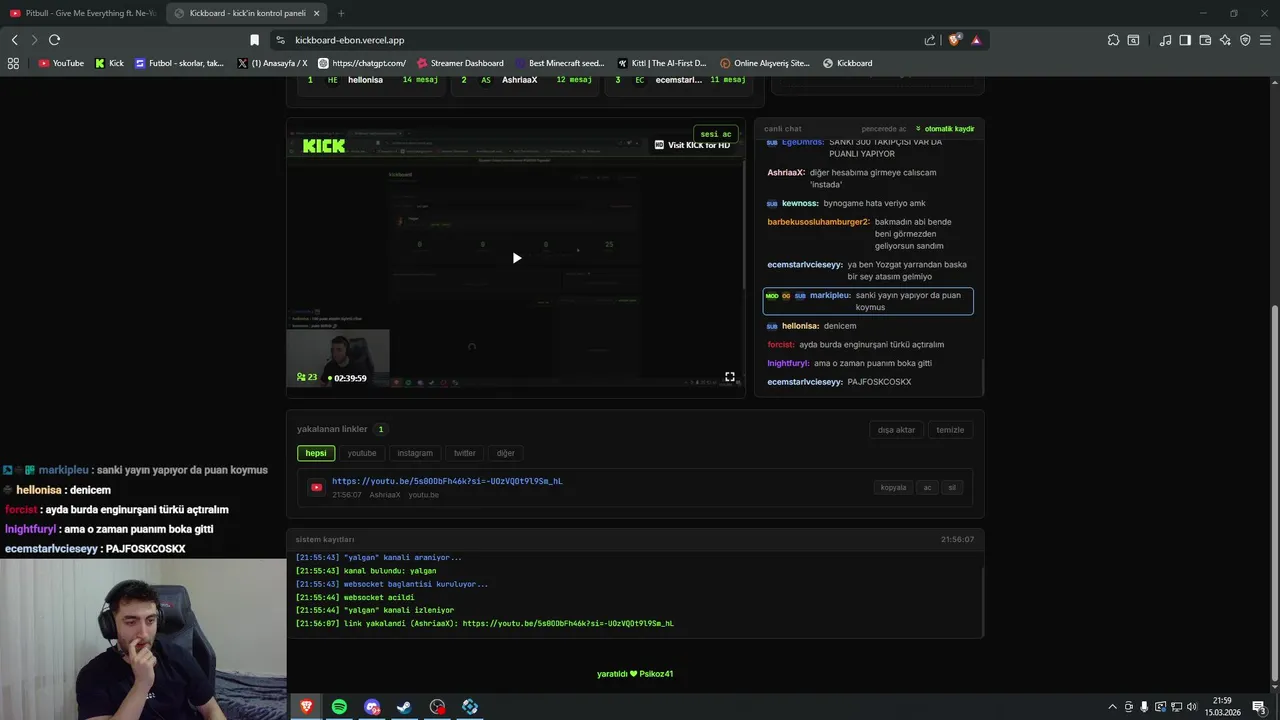
Task: Toggle 'otomatik kaydır' auto-scroll in chat
Action: 945,129
